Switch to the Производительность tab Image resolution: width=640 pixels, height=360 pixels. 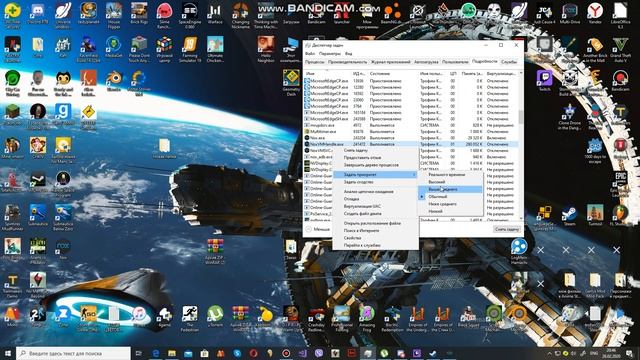click(347, 62)
